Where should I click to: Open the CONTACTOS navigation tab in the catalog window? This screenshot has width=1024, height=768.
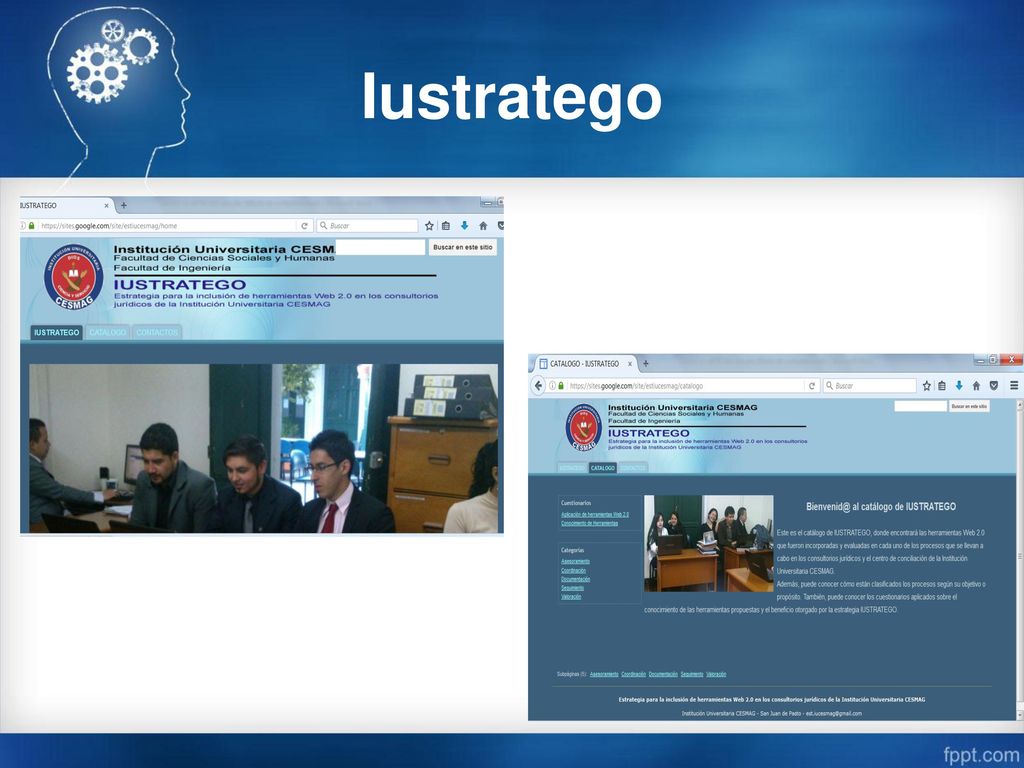point(632,468)
